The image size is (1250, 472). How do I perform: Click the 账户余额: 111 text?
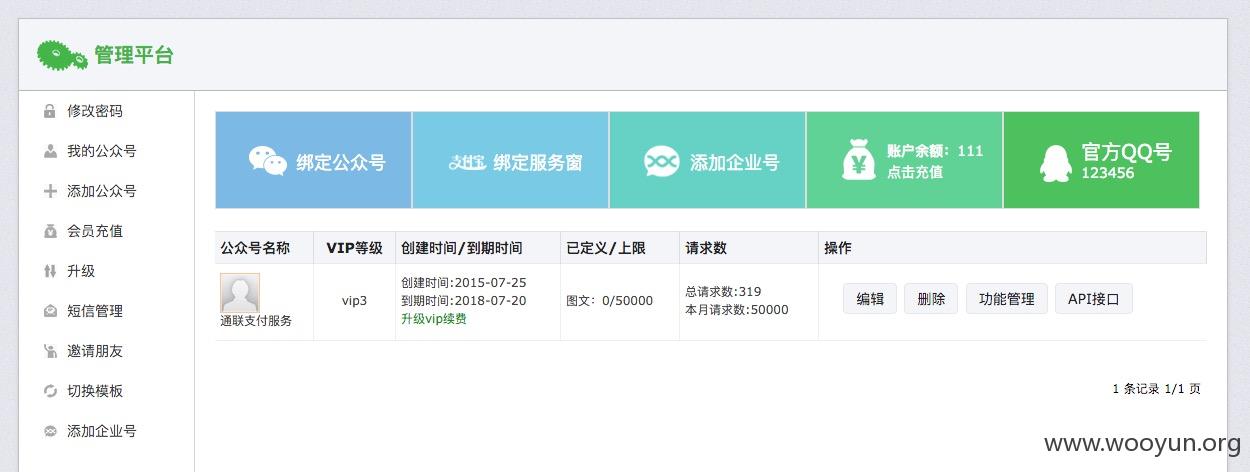coord(935,151)
